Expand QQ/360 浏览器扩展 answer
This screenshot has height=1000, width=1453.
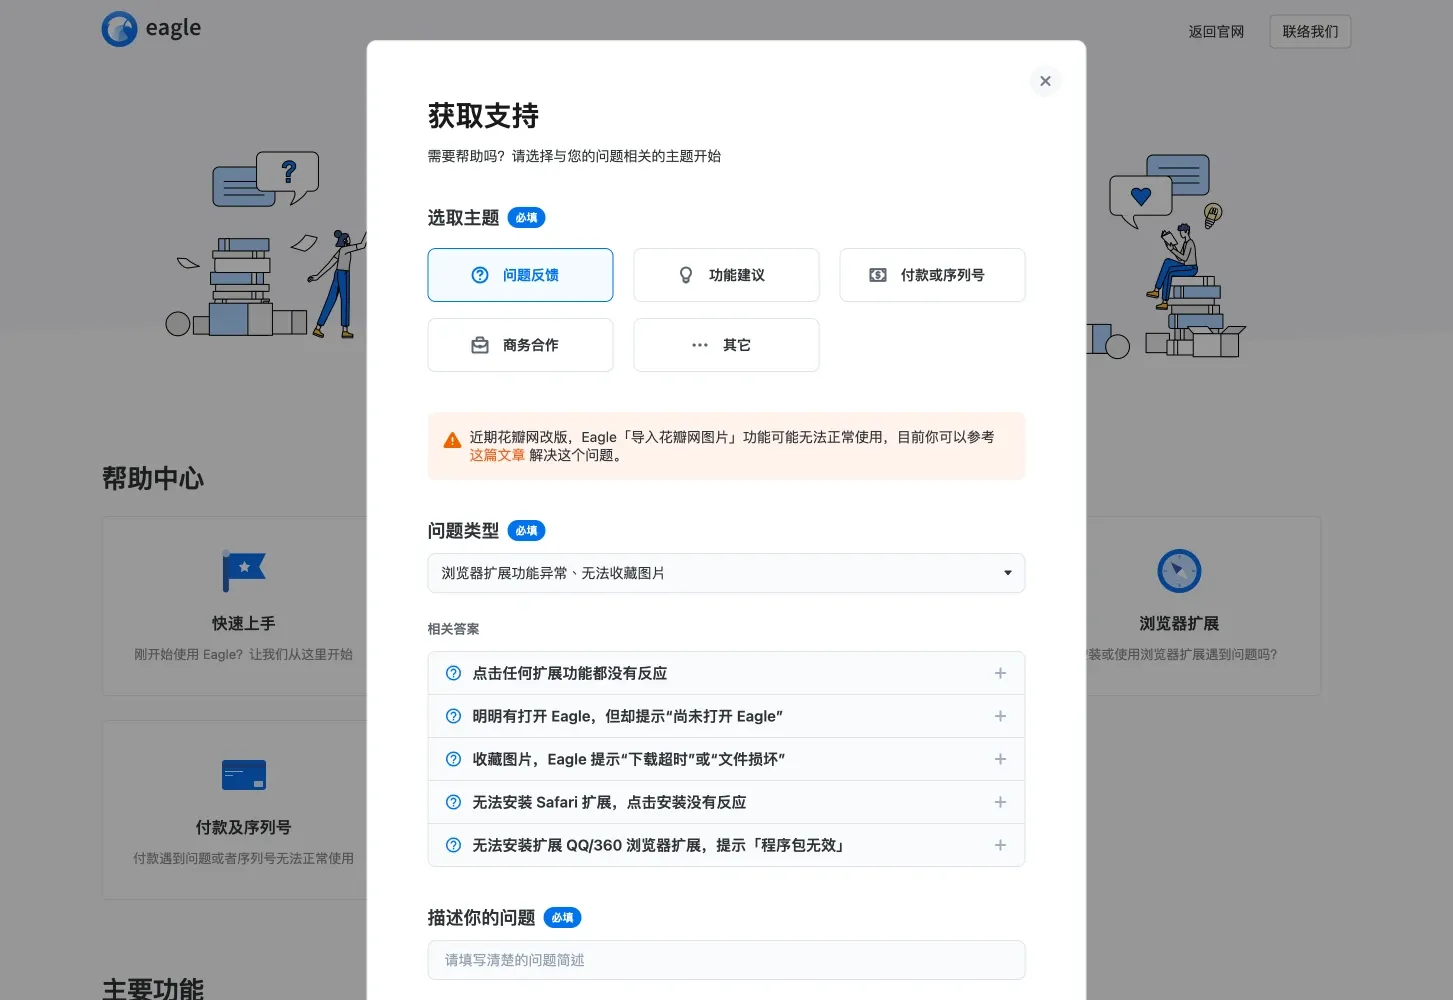coord(726,845)
